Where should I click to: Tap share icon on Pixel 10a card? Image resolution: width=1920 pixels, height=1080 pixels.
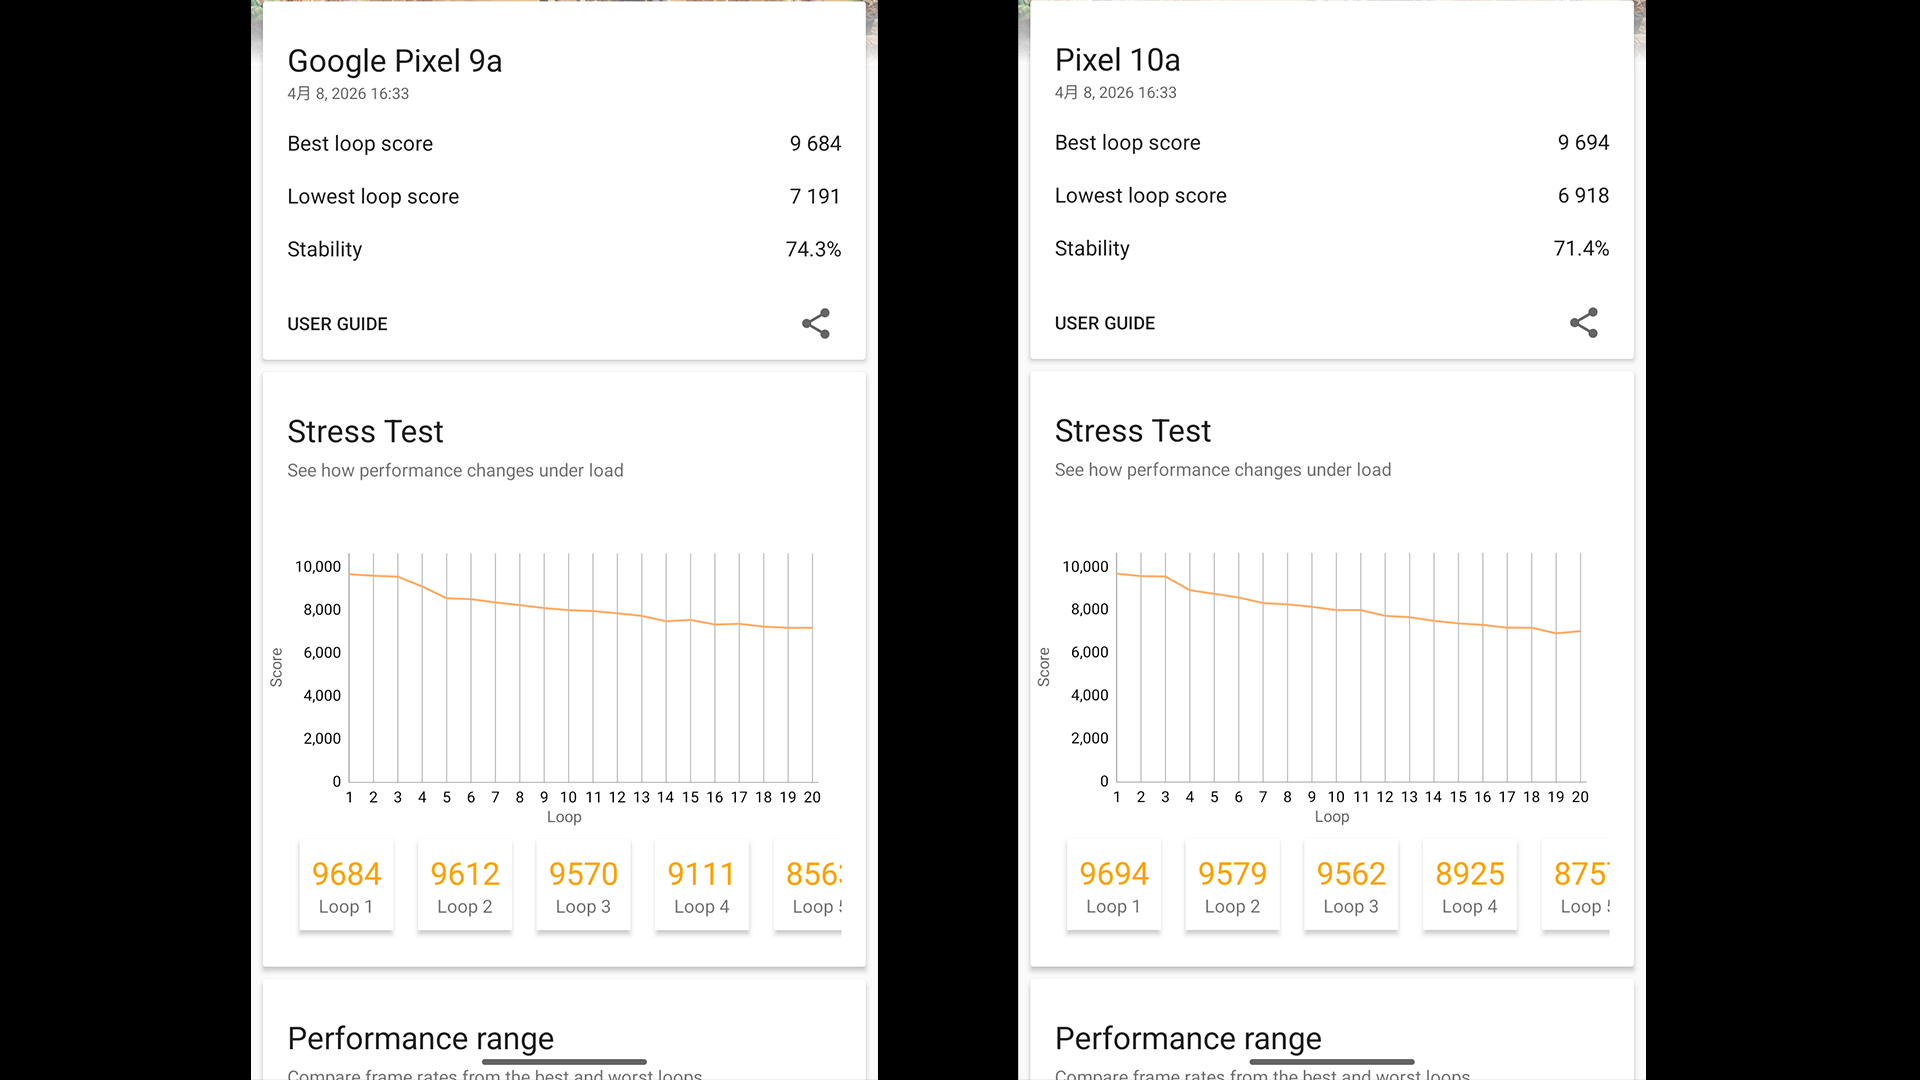tap(1584, 322)
